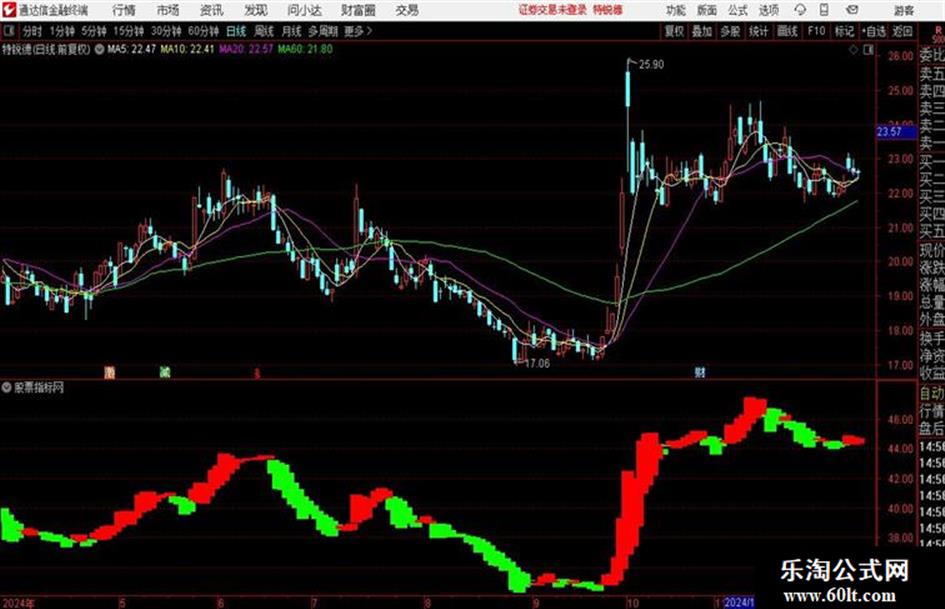Switch to the 分时 chart tab

coord(32,31)
